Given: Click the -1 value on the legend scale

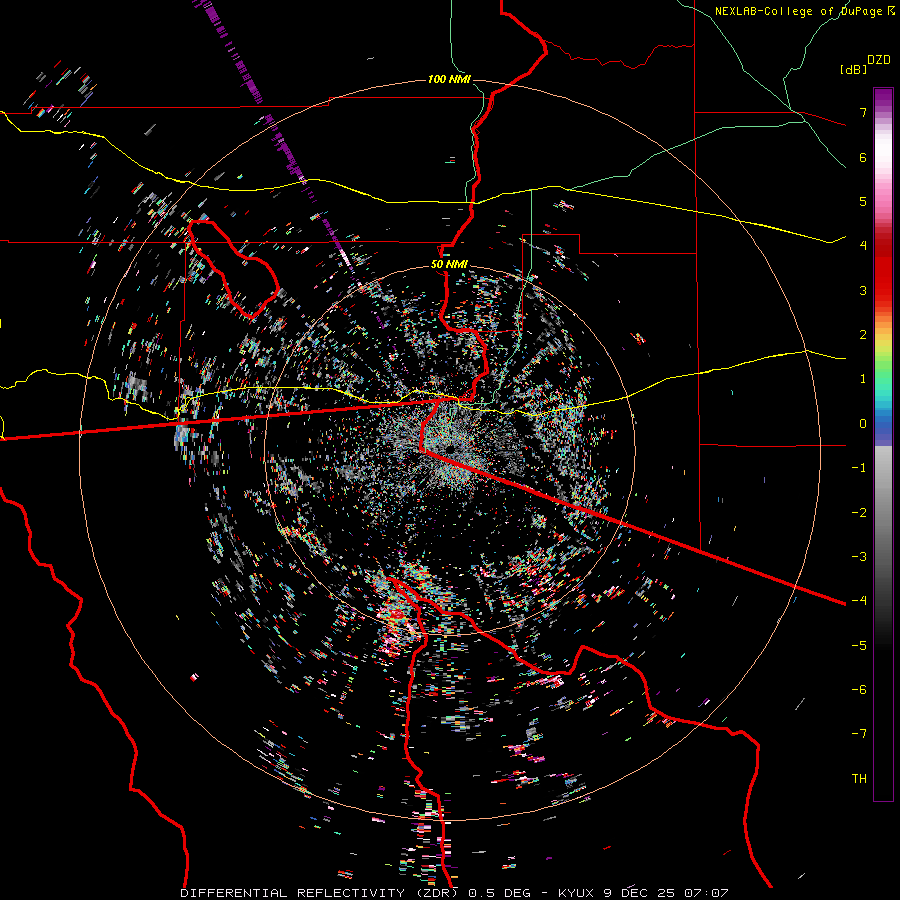Looking at the screenshot, I should point(859,468).
